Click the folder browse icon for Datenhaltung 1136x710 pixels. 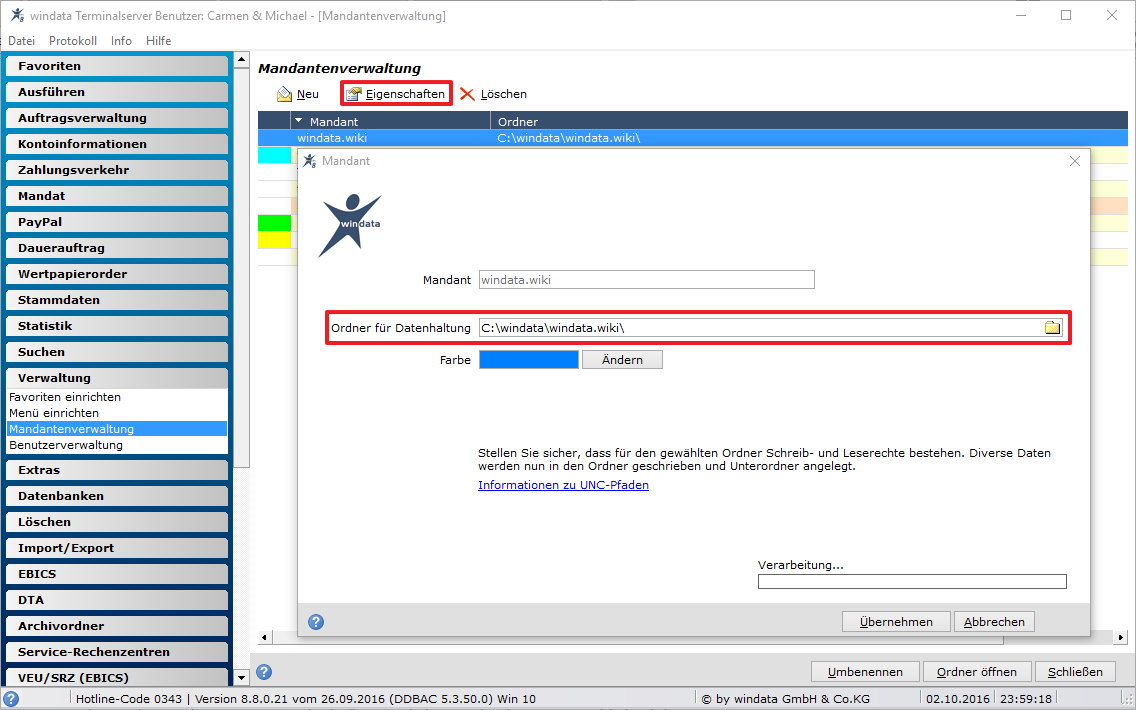1052,327
